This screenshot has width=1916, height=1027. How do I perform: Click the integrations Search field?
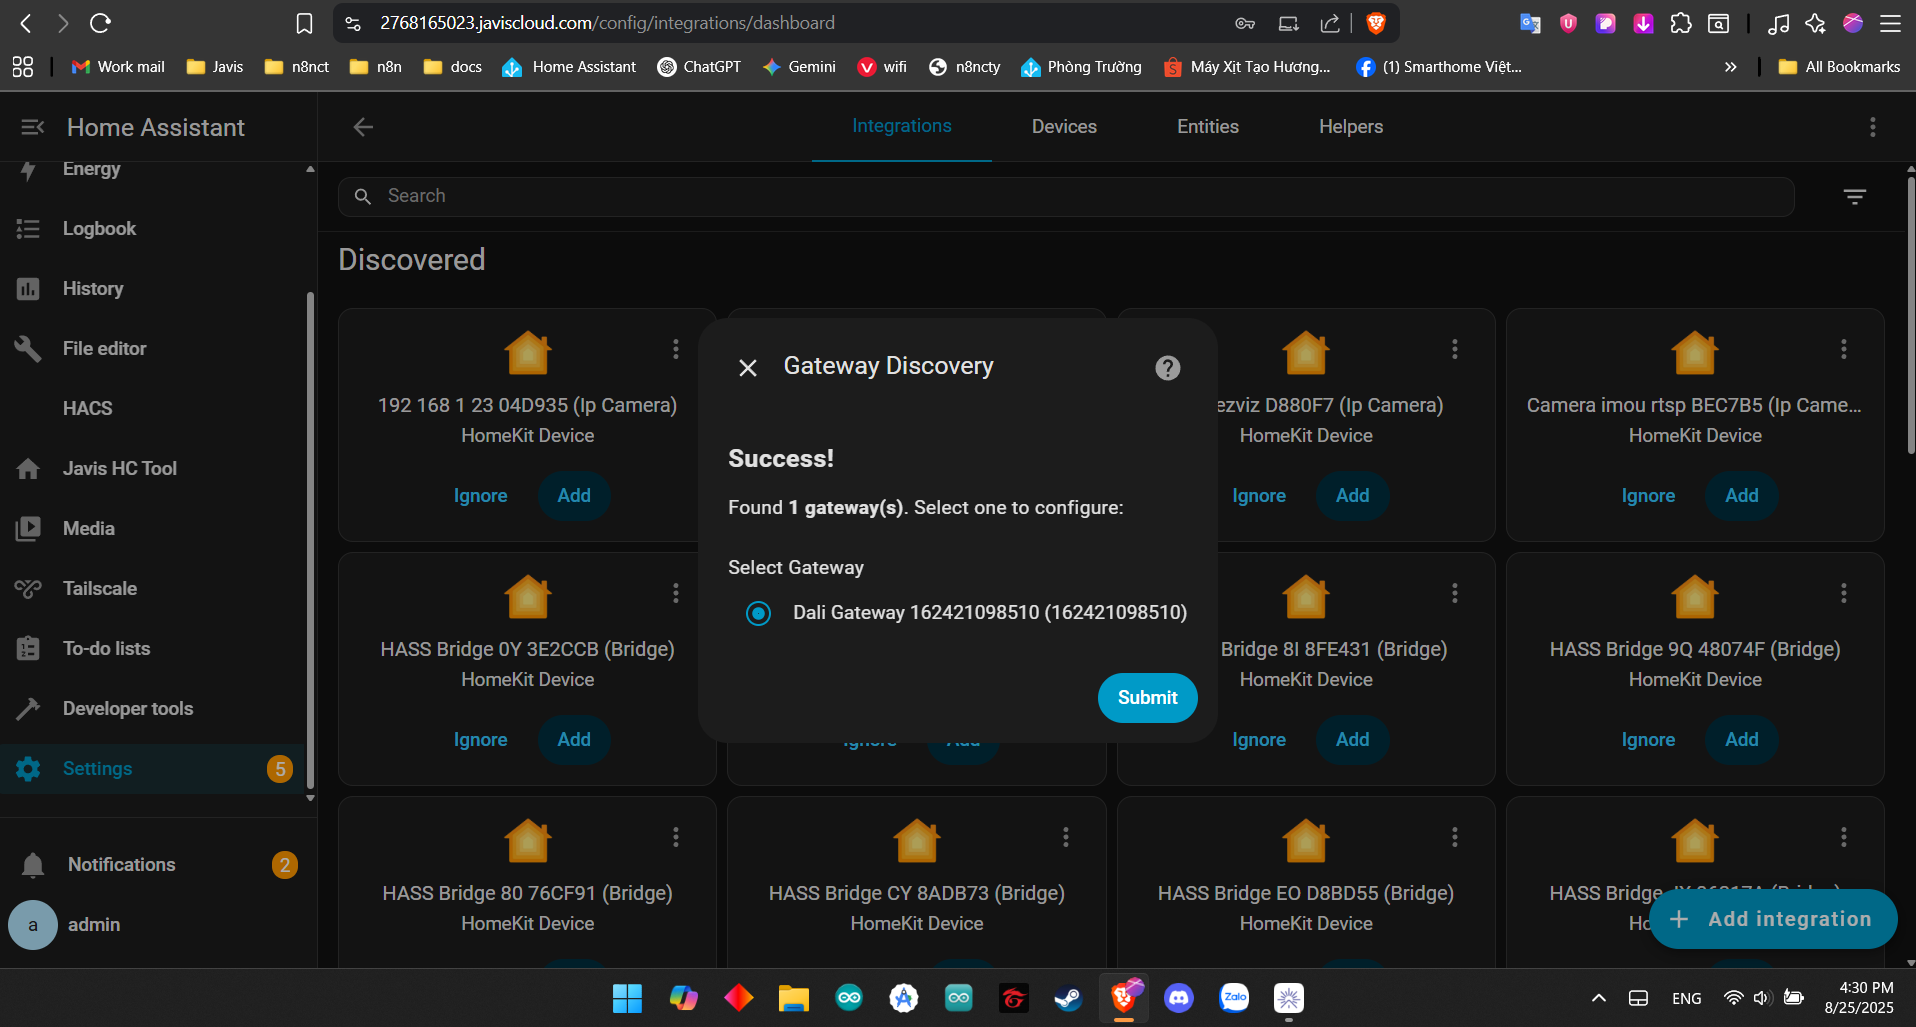(1065, 197)
